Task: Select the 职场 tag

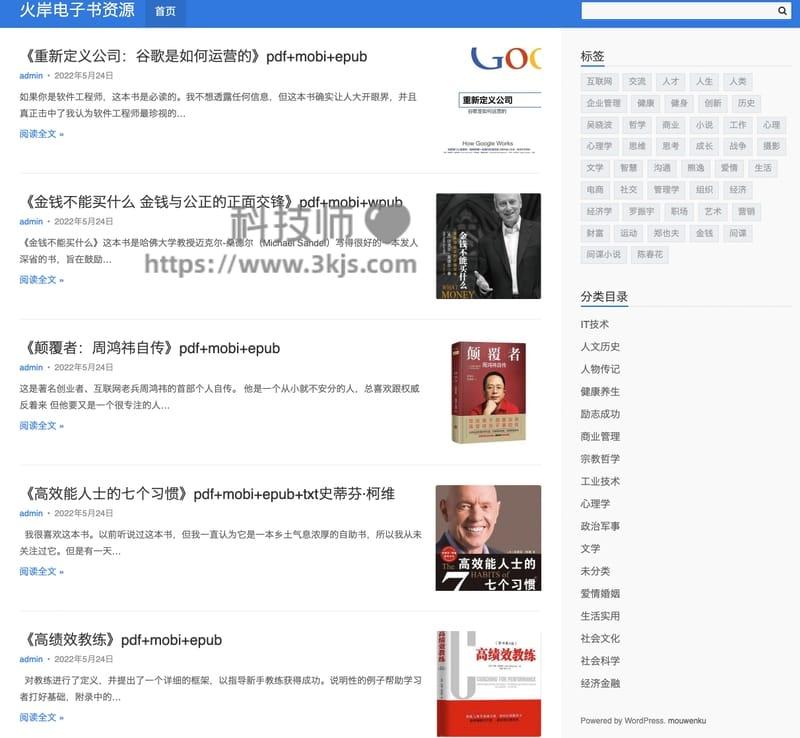Action: tap(679, 211)
